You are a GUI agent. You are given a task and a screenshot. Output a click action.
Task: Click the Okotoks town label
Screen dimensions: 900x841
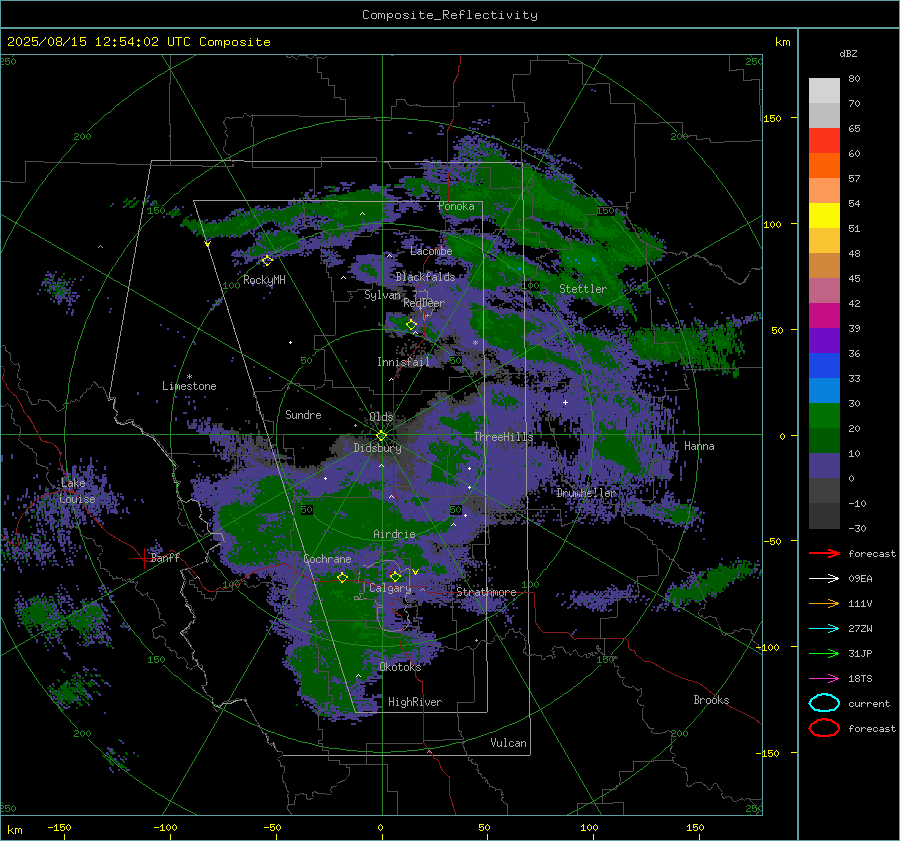(400, 667)
